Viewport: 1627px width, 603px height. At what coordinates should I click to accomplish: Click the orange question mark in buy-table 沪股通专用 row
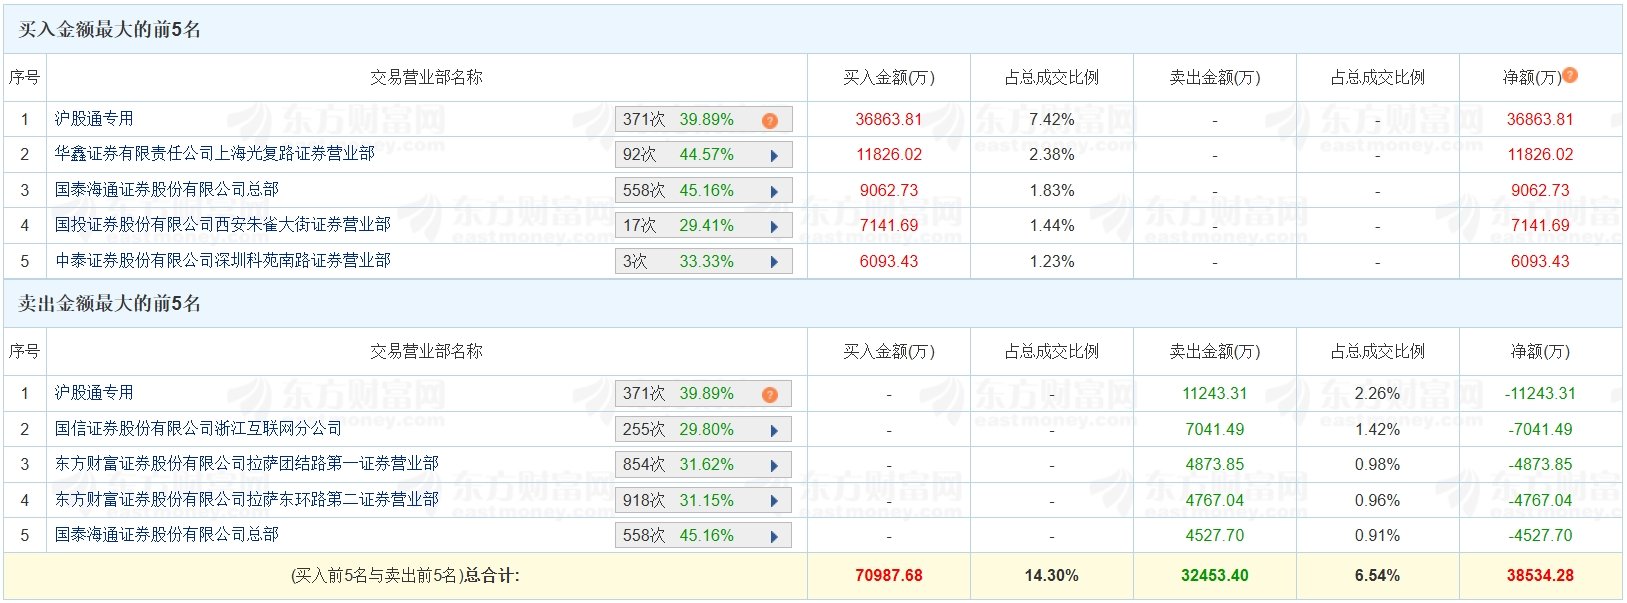(769, 120)
